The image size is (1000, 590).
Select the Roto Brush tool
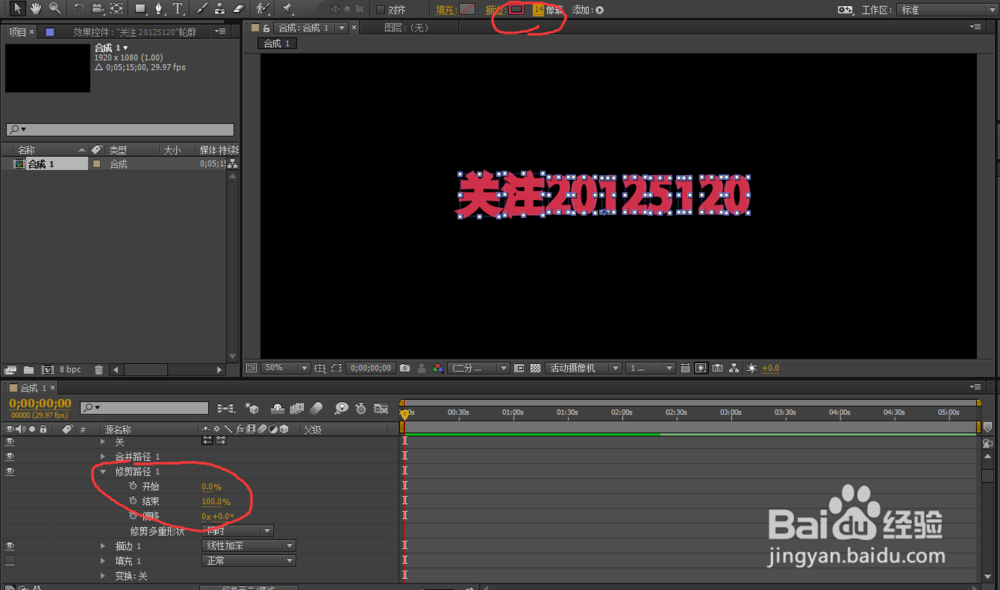coord(262,9)
